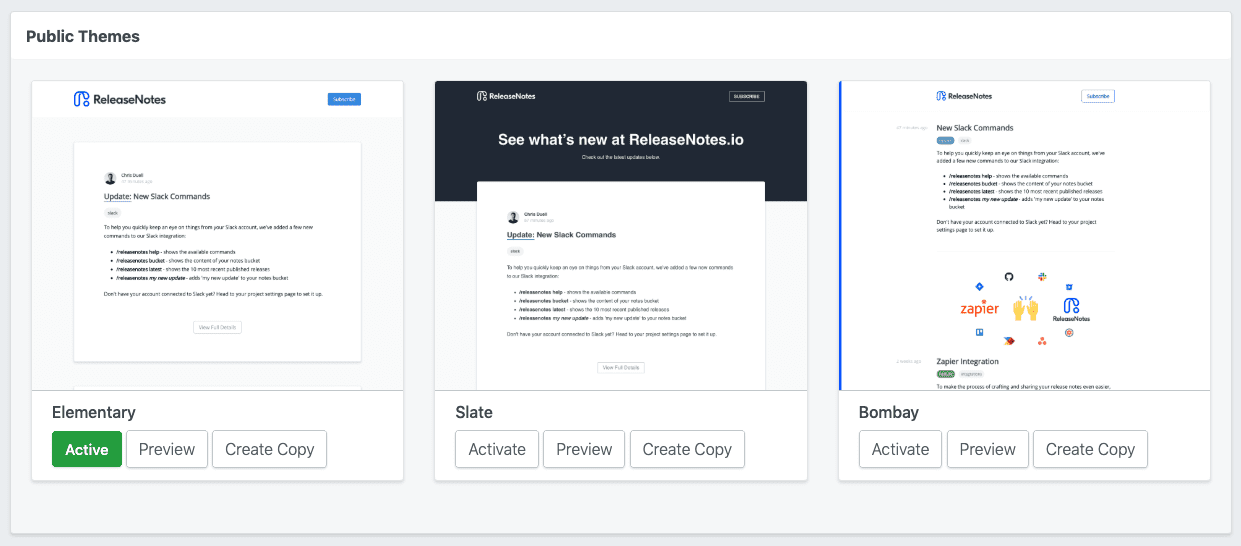The height and width of the screenshot is (546, 1241).
Task: Click 'Update: New Slack Commands' in the Elementary preview
Action: coord(157,197)
